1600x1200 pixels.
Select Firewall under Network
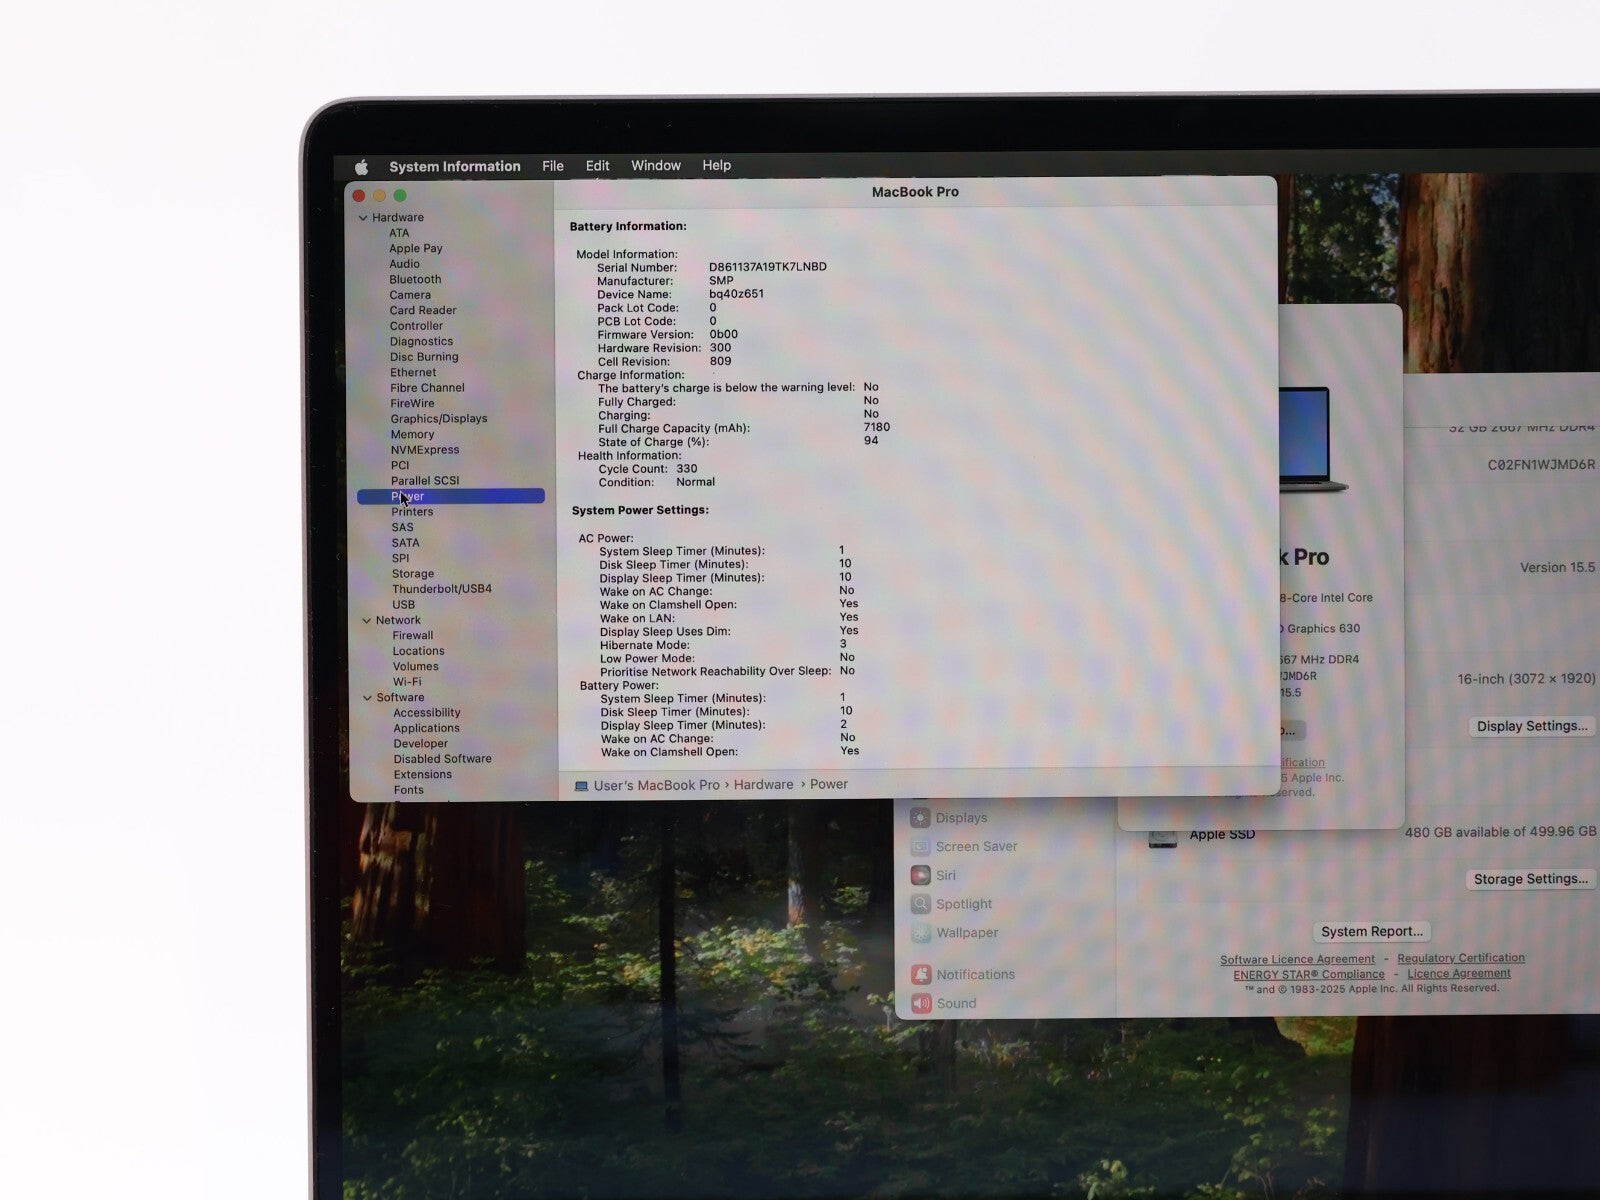click(x=413, y=635)
